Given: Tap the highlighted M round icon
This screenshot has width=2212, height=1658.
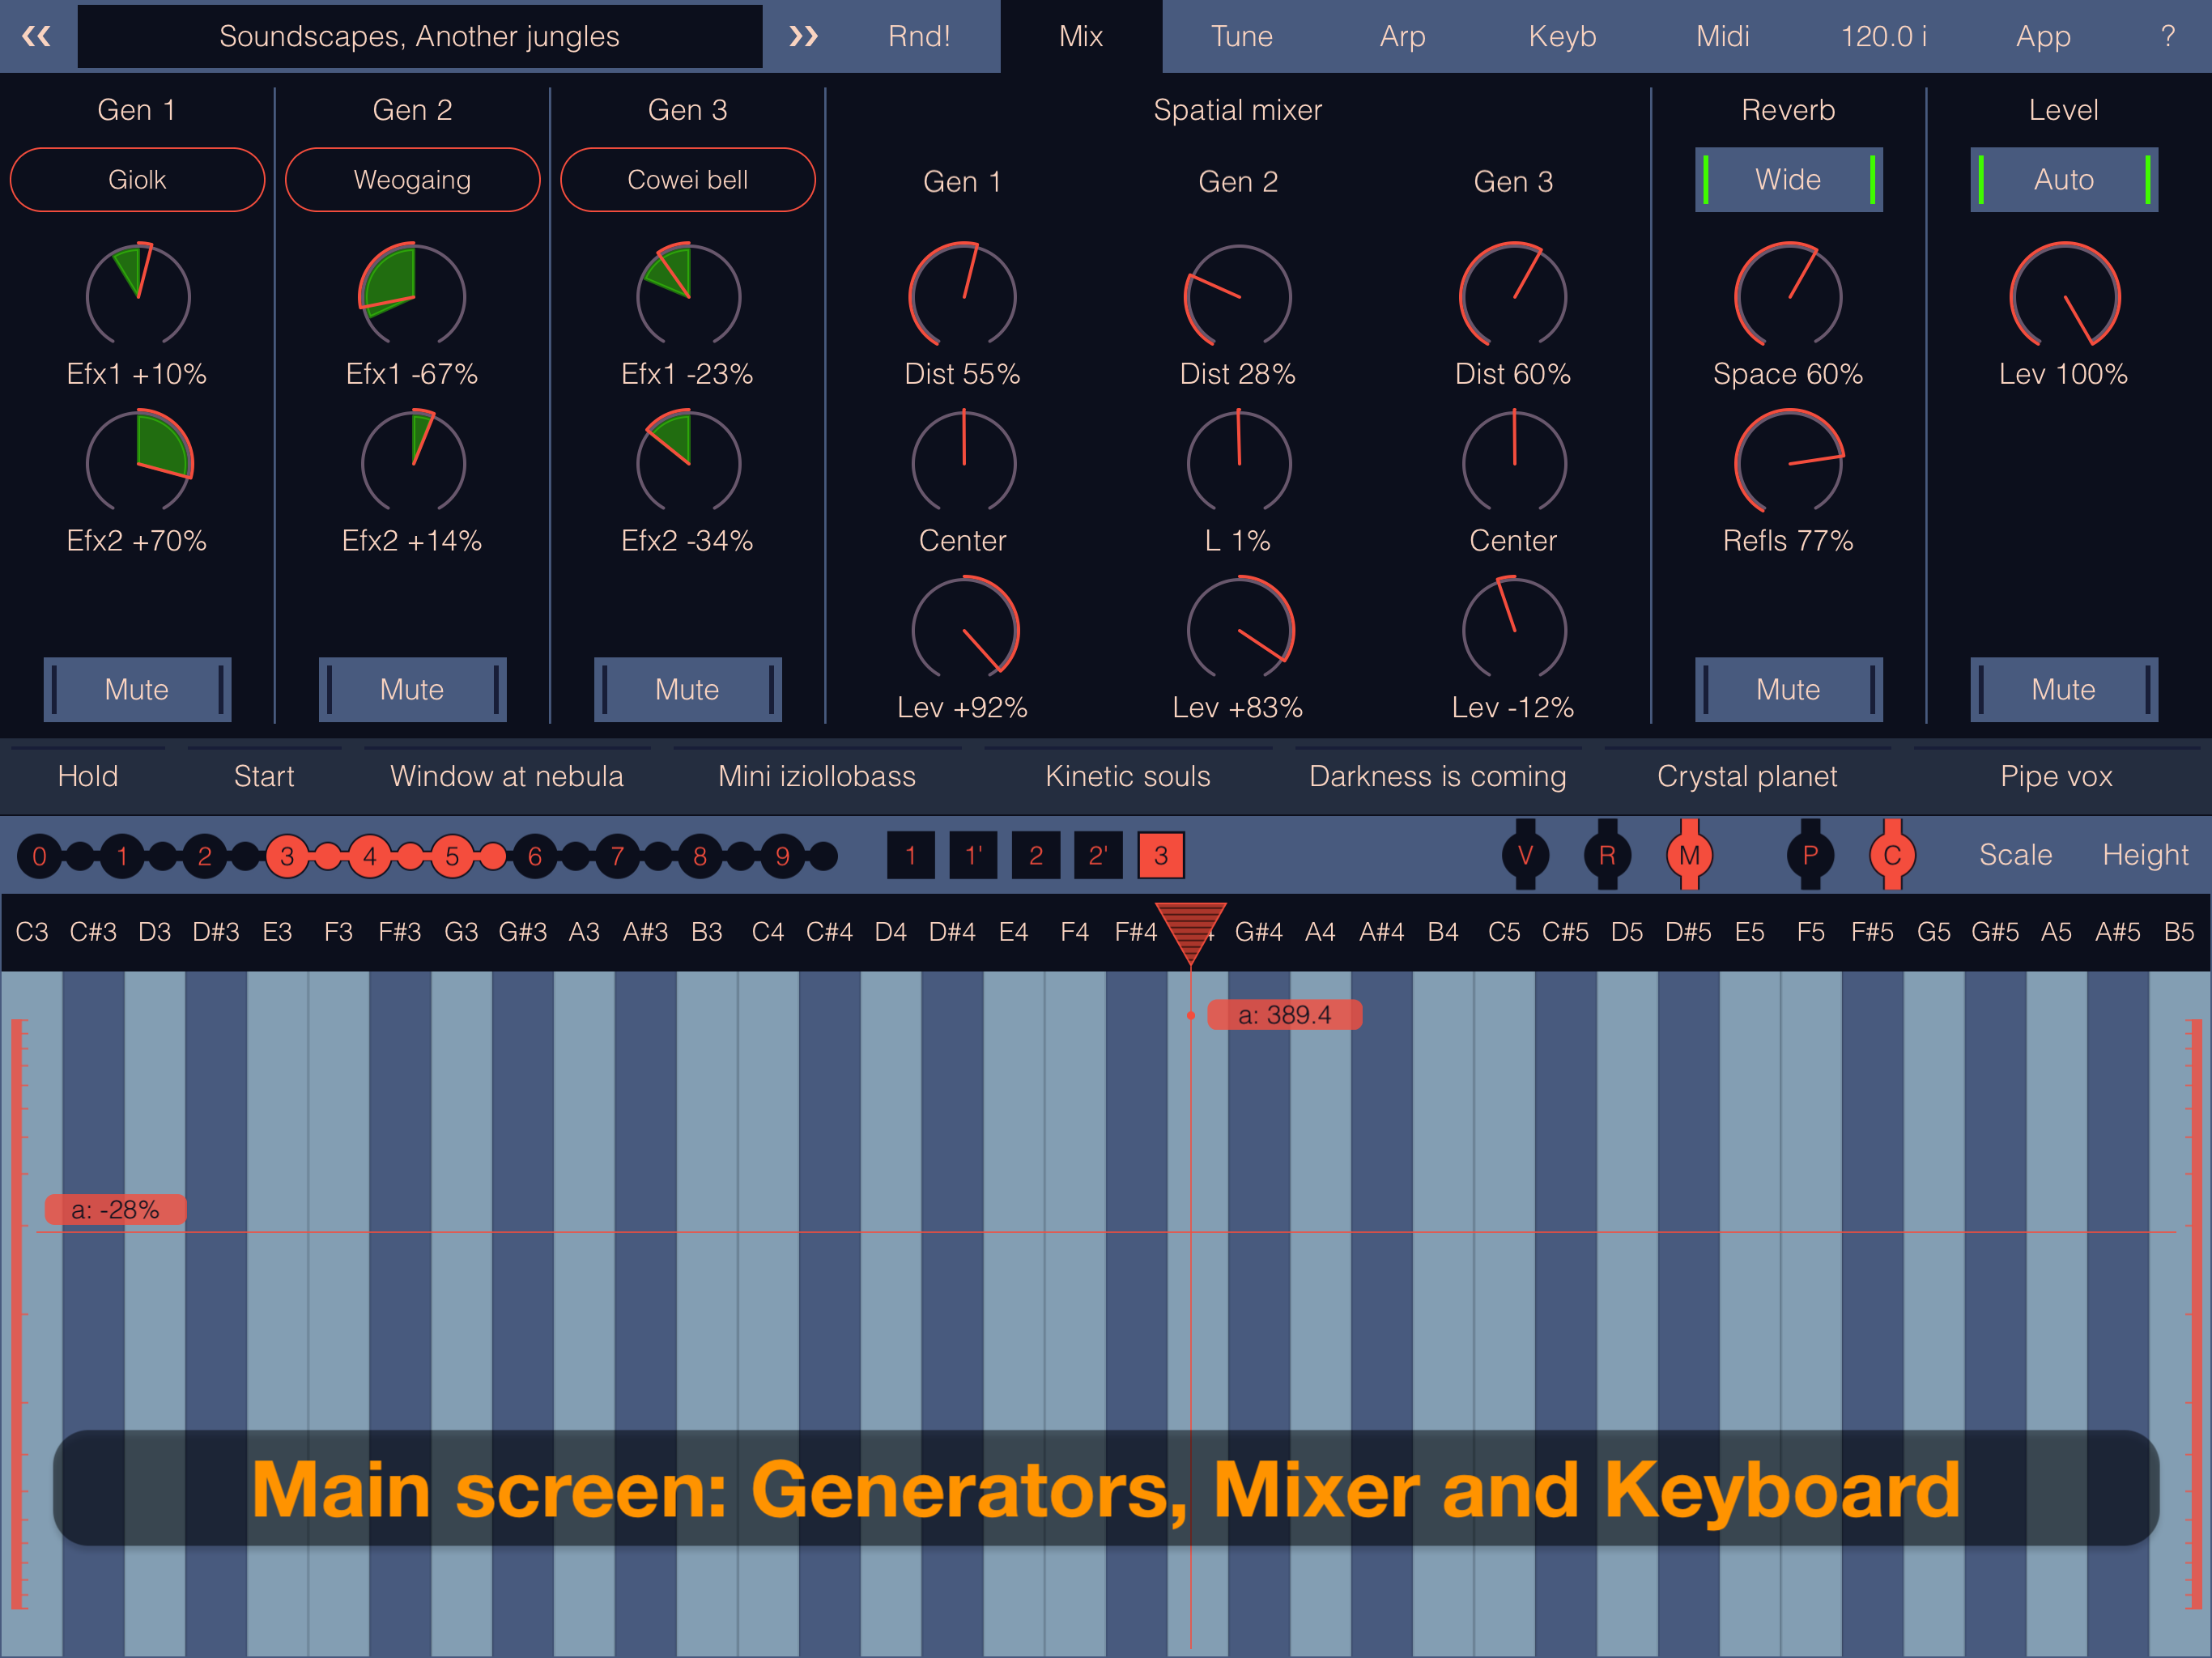Looking at the screenshot, I should (x=1690, y=854).
